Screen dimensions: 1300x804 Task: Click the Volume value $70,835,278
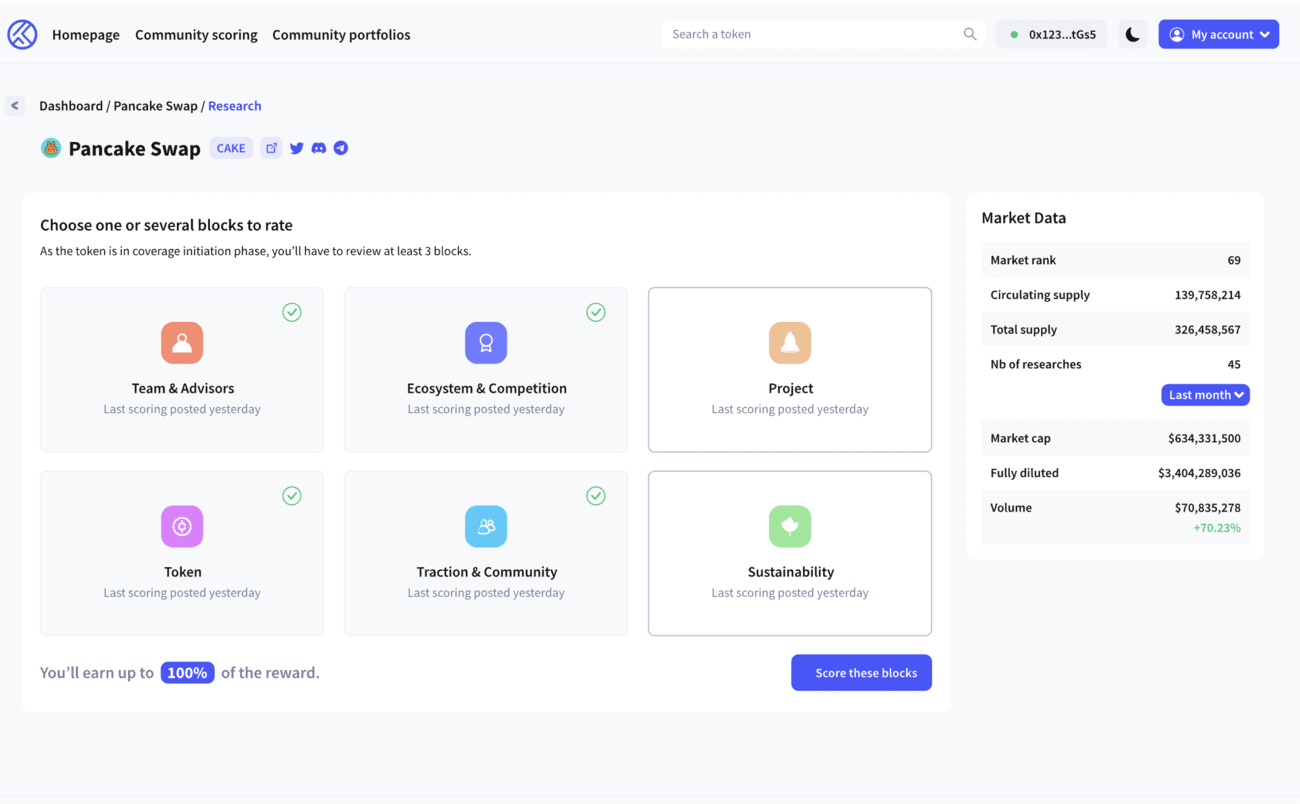click(x=1207, y=508)
